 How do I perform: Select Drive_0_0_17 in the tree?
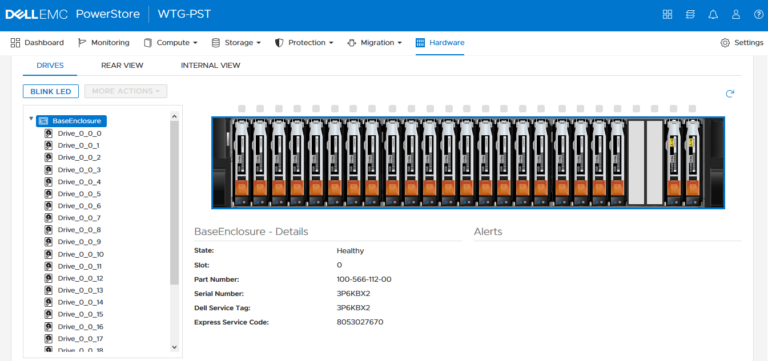click(x=81, y=338)
